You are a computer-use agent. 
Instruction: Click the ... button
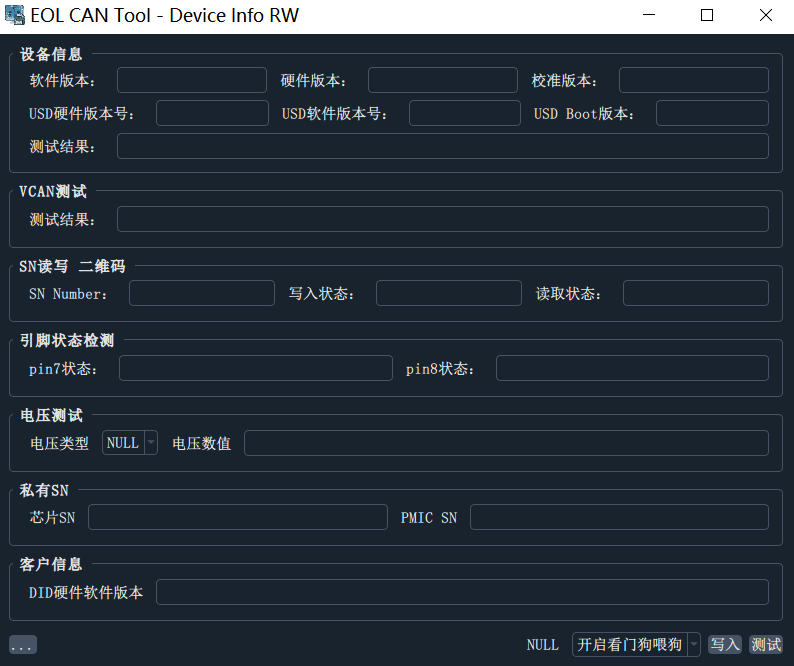coord(23,645)
